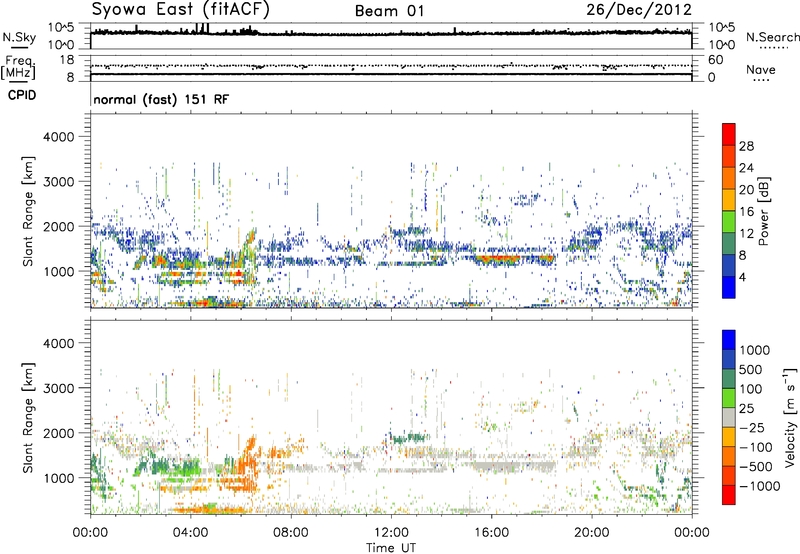Click the power colorbar value "12"
This screenshot has width=800, height=554.
tap(746, 234)
